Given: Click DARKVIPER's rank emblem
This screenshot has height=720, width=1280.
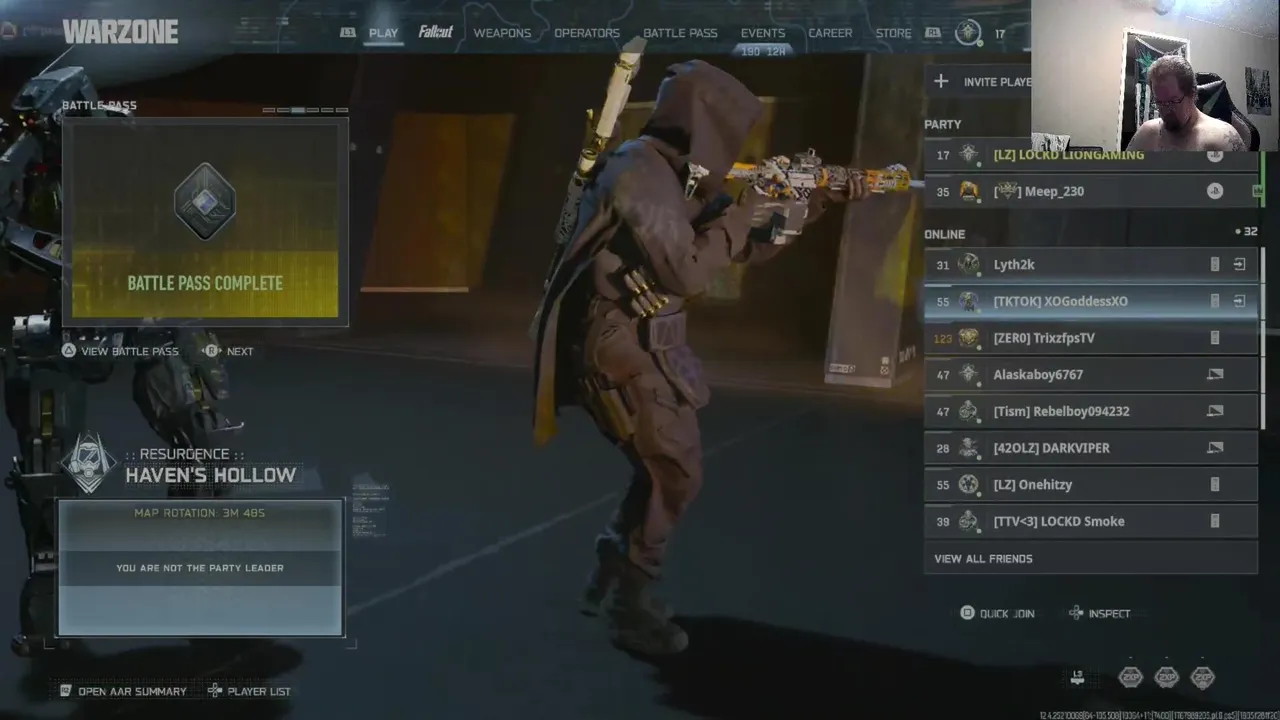Looking at the screenshot, I should [968, 448].
